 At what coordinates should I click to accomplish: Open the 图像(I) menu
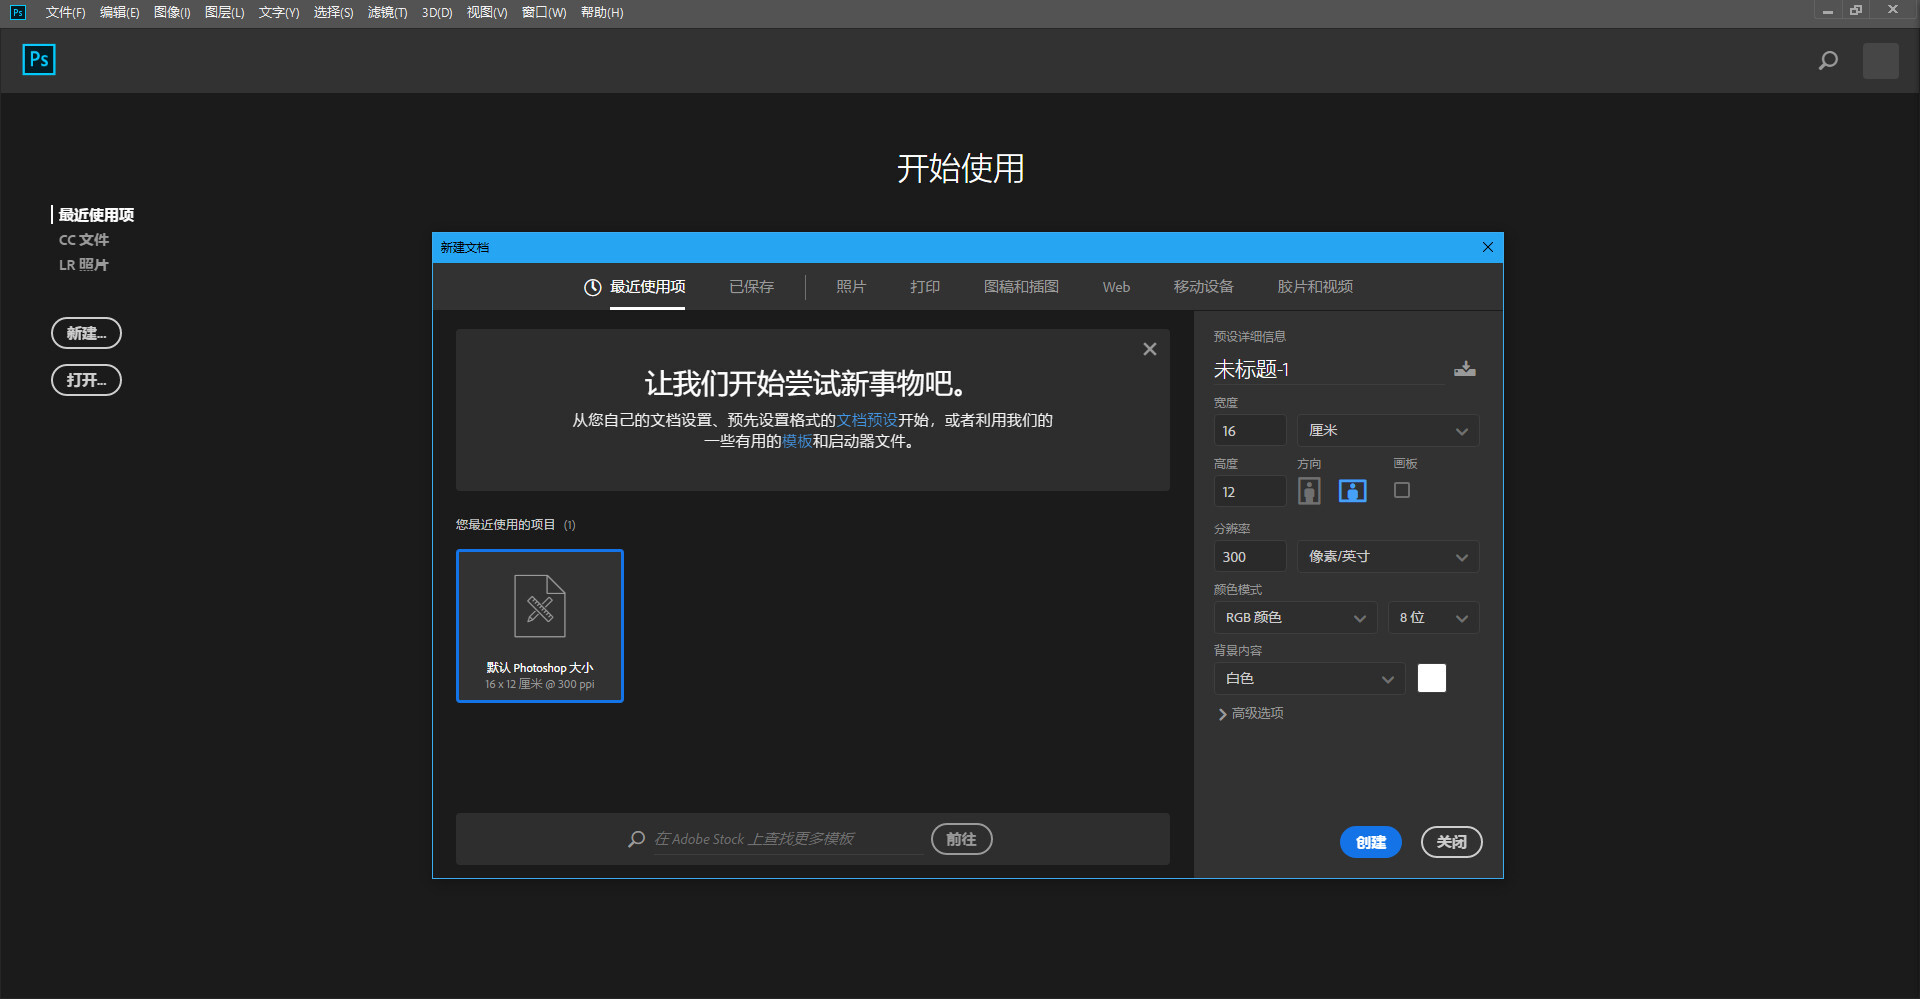pyautogui.click(x=172, y=12)
